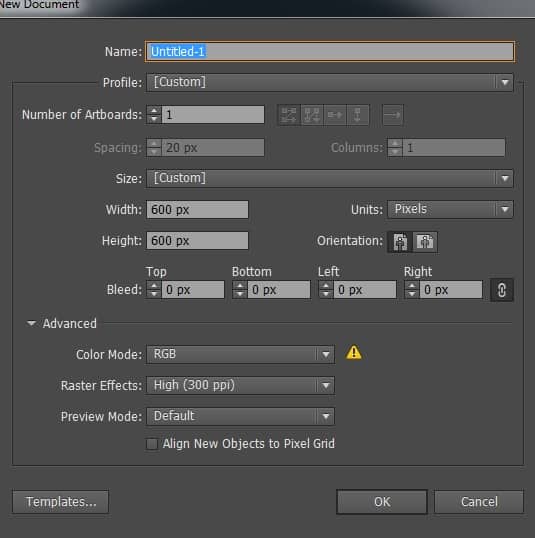535x538 pixels.
Task: Choose Arrange by Row artboard icon
Action: coord(335,115)
